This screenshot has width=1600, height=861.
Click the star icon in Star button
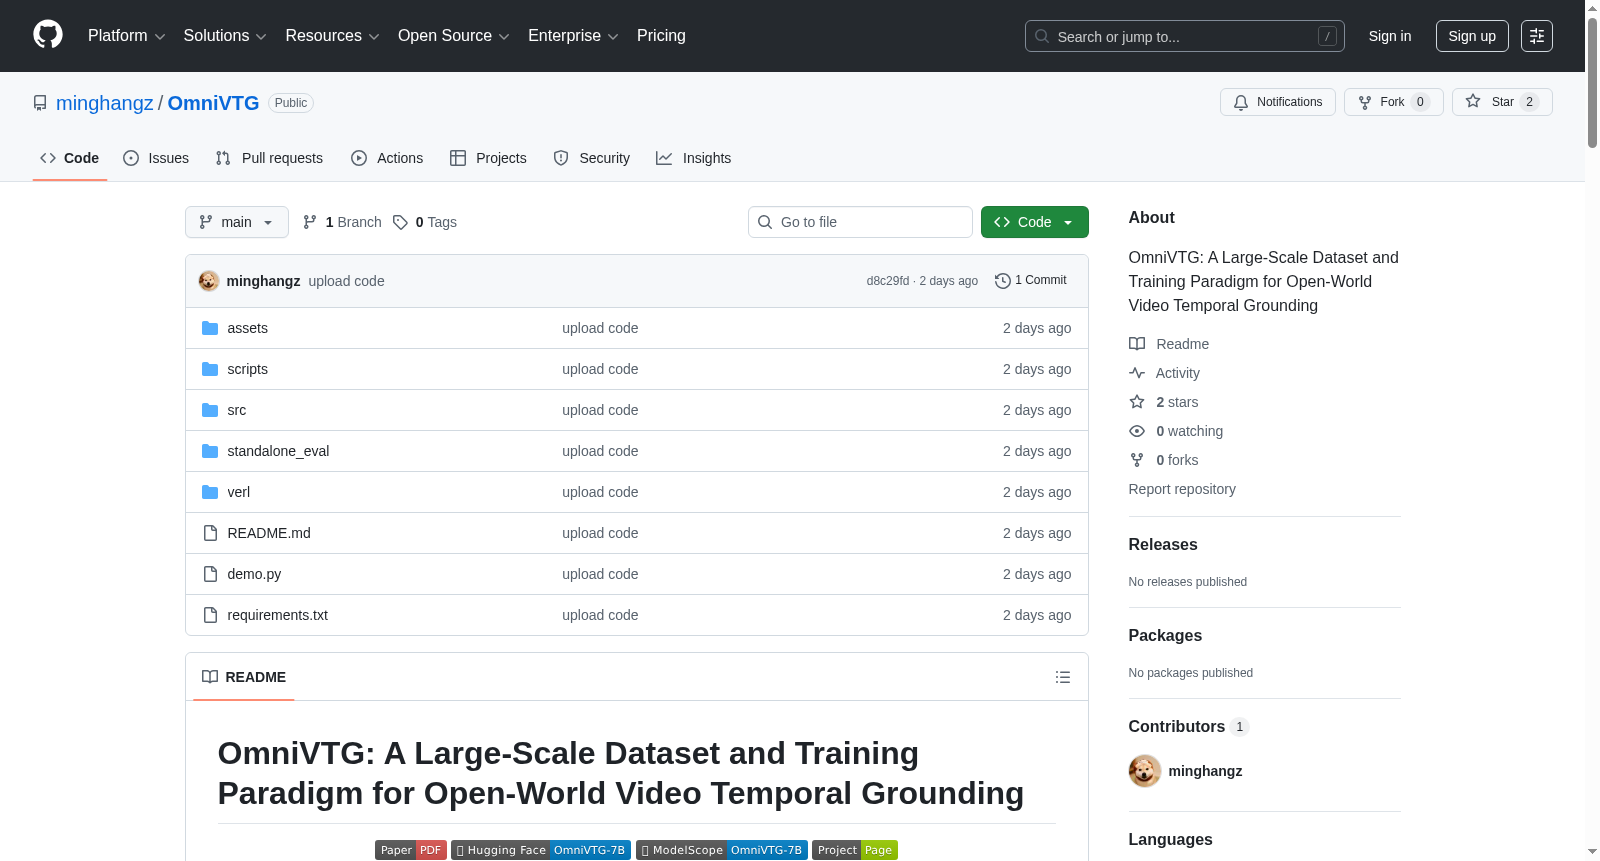point(1473,101)
